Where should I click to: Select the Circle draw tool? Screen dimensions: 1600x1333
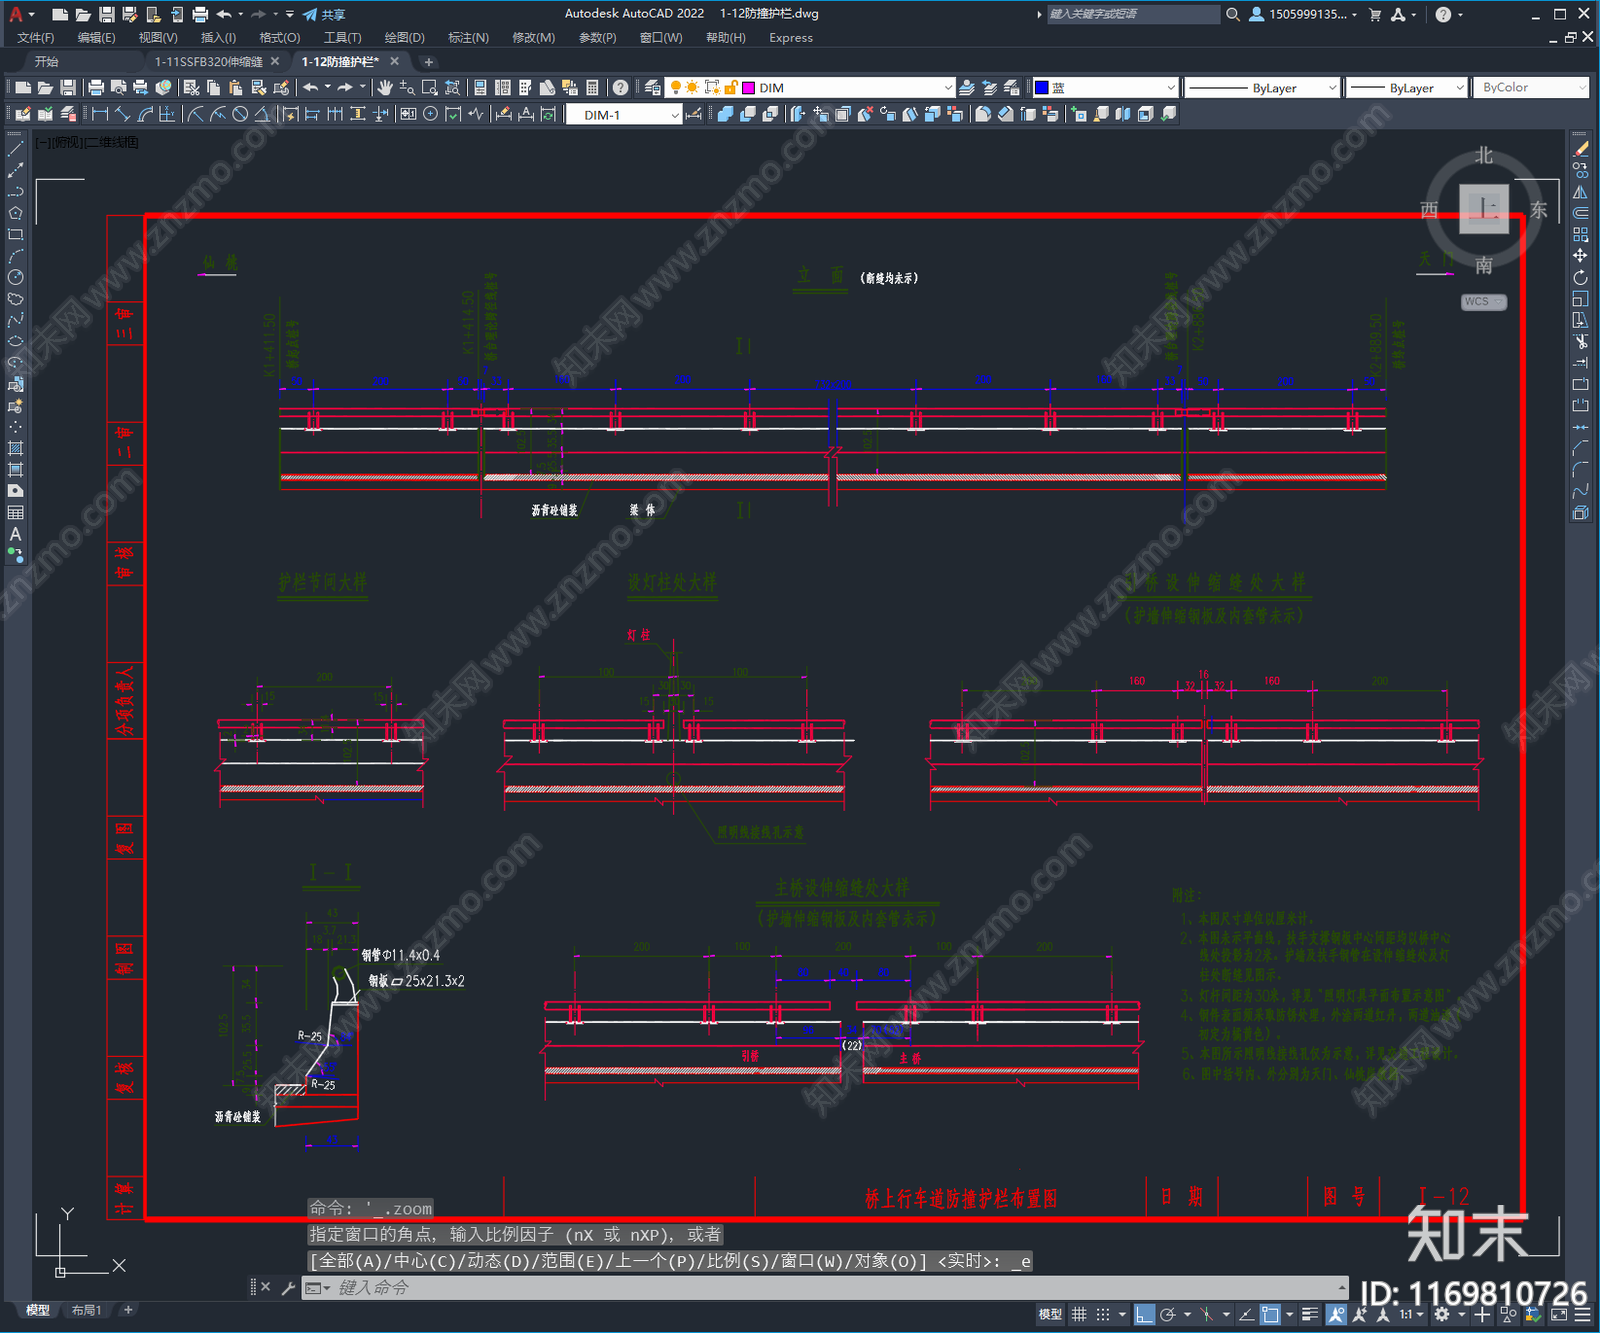[x=16, y=277]
